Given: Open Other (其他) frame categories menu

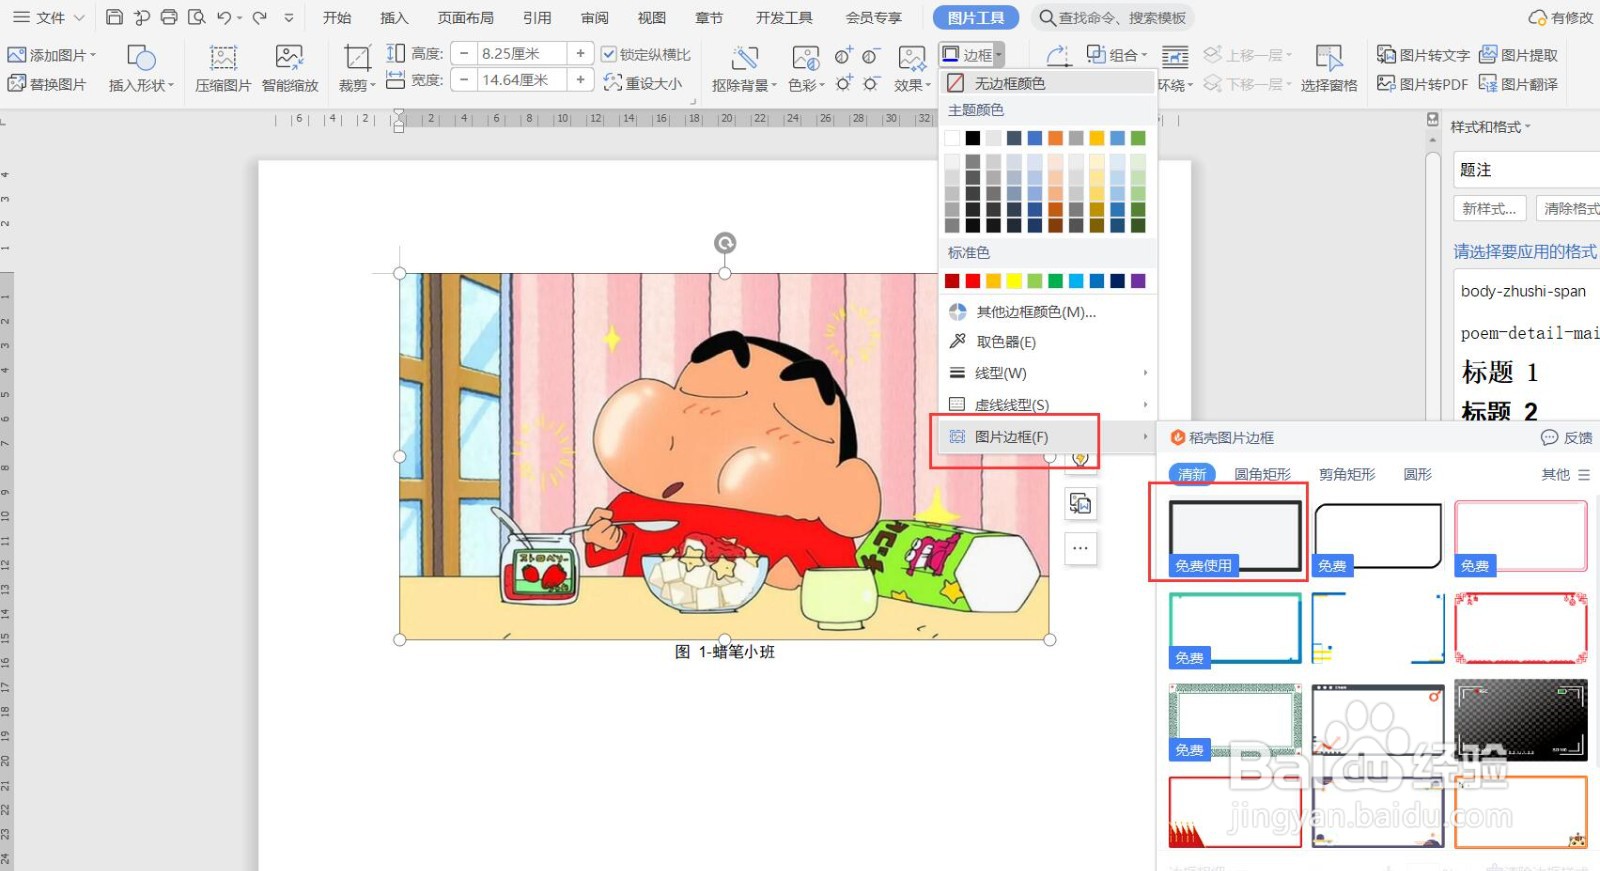Looking at the screenshot, I should tap(1565, 475).
